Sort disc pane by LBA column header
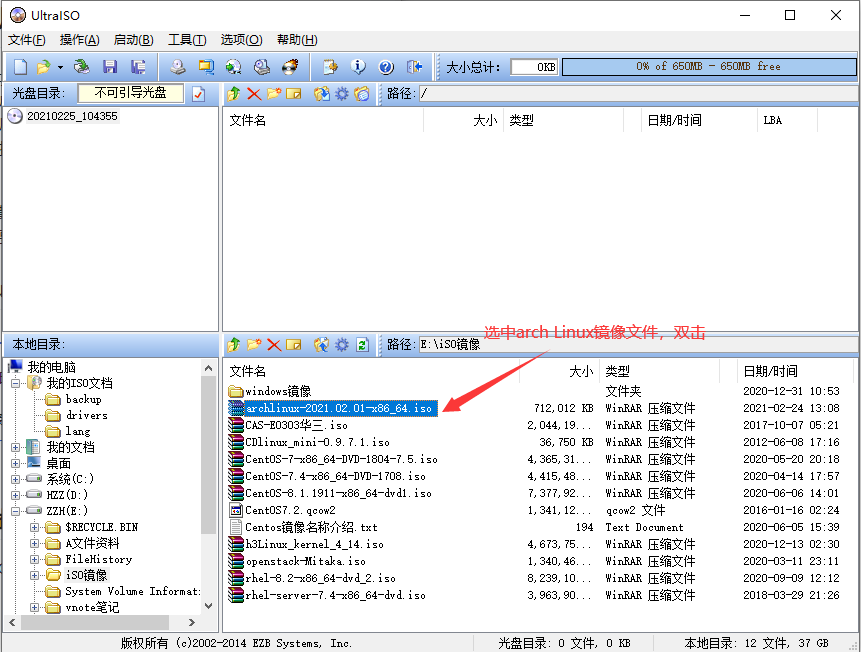The height and width of the screenshot is (652, 861). click(787, 120)
